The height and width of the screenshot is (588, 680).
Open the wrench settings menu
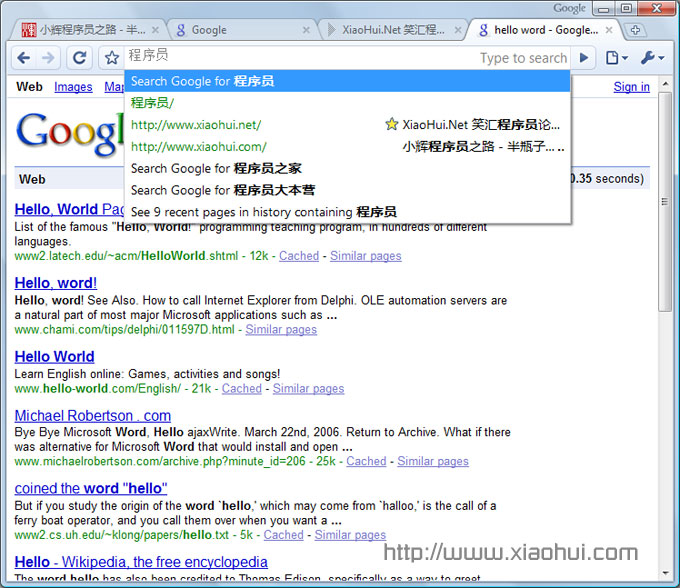pyautogui.click(x=652, y=57)
